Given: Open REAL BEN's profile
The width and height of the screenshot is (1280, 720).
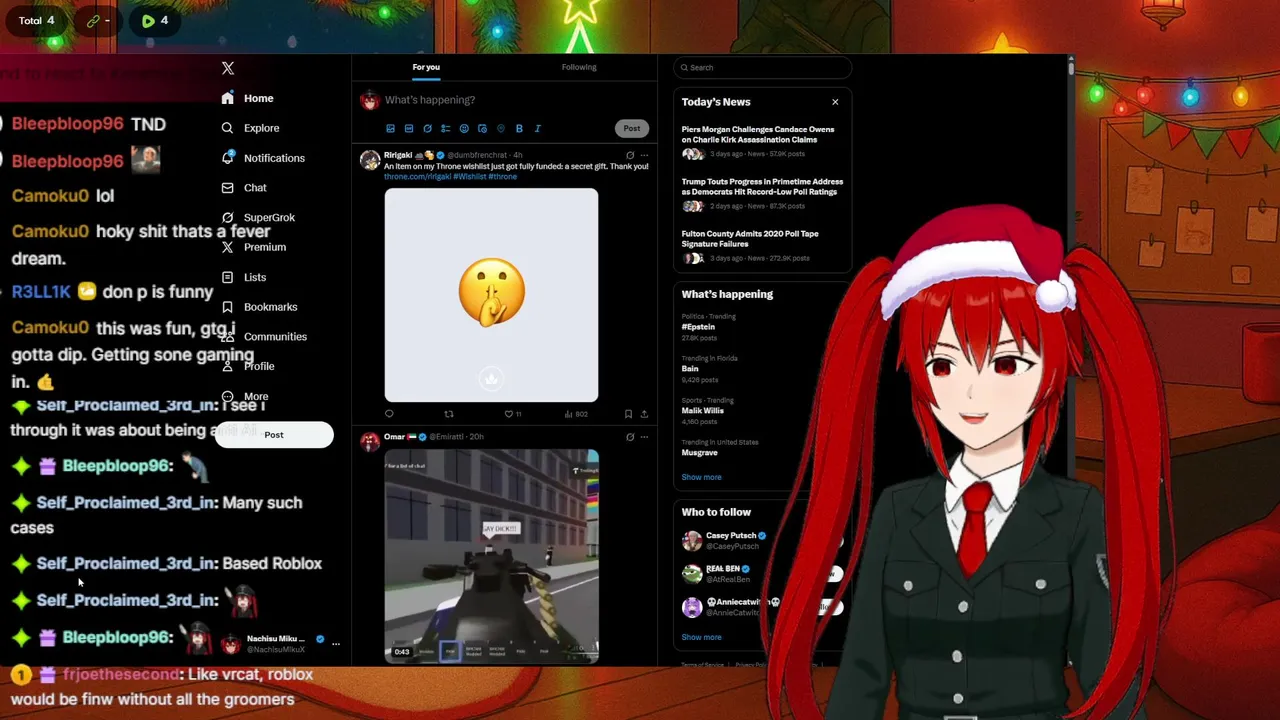Looking at the screenshot, I should click(x=723, y=569).
